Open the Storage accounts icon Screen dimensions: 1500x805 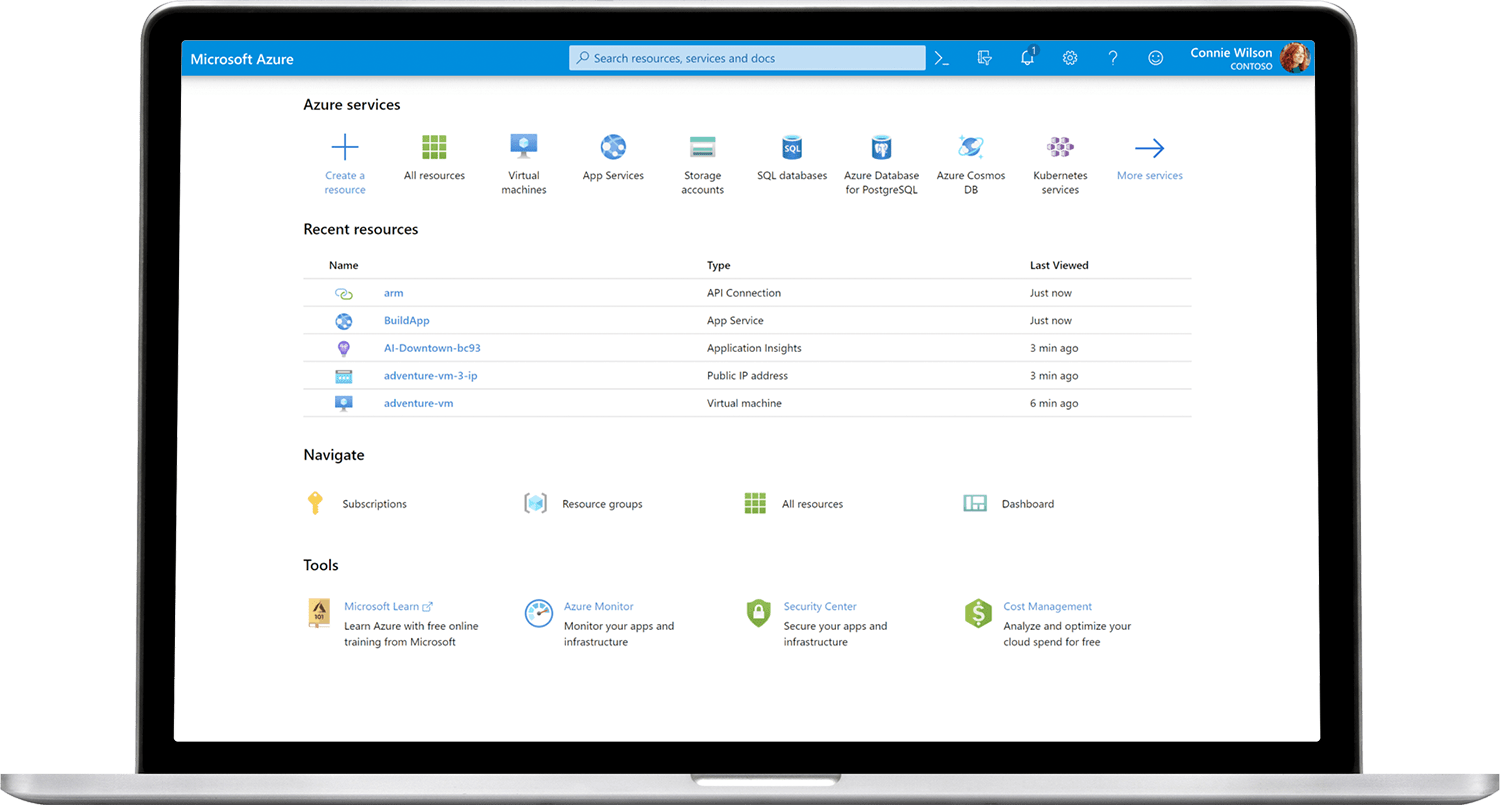tap(703, 147)
